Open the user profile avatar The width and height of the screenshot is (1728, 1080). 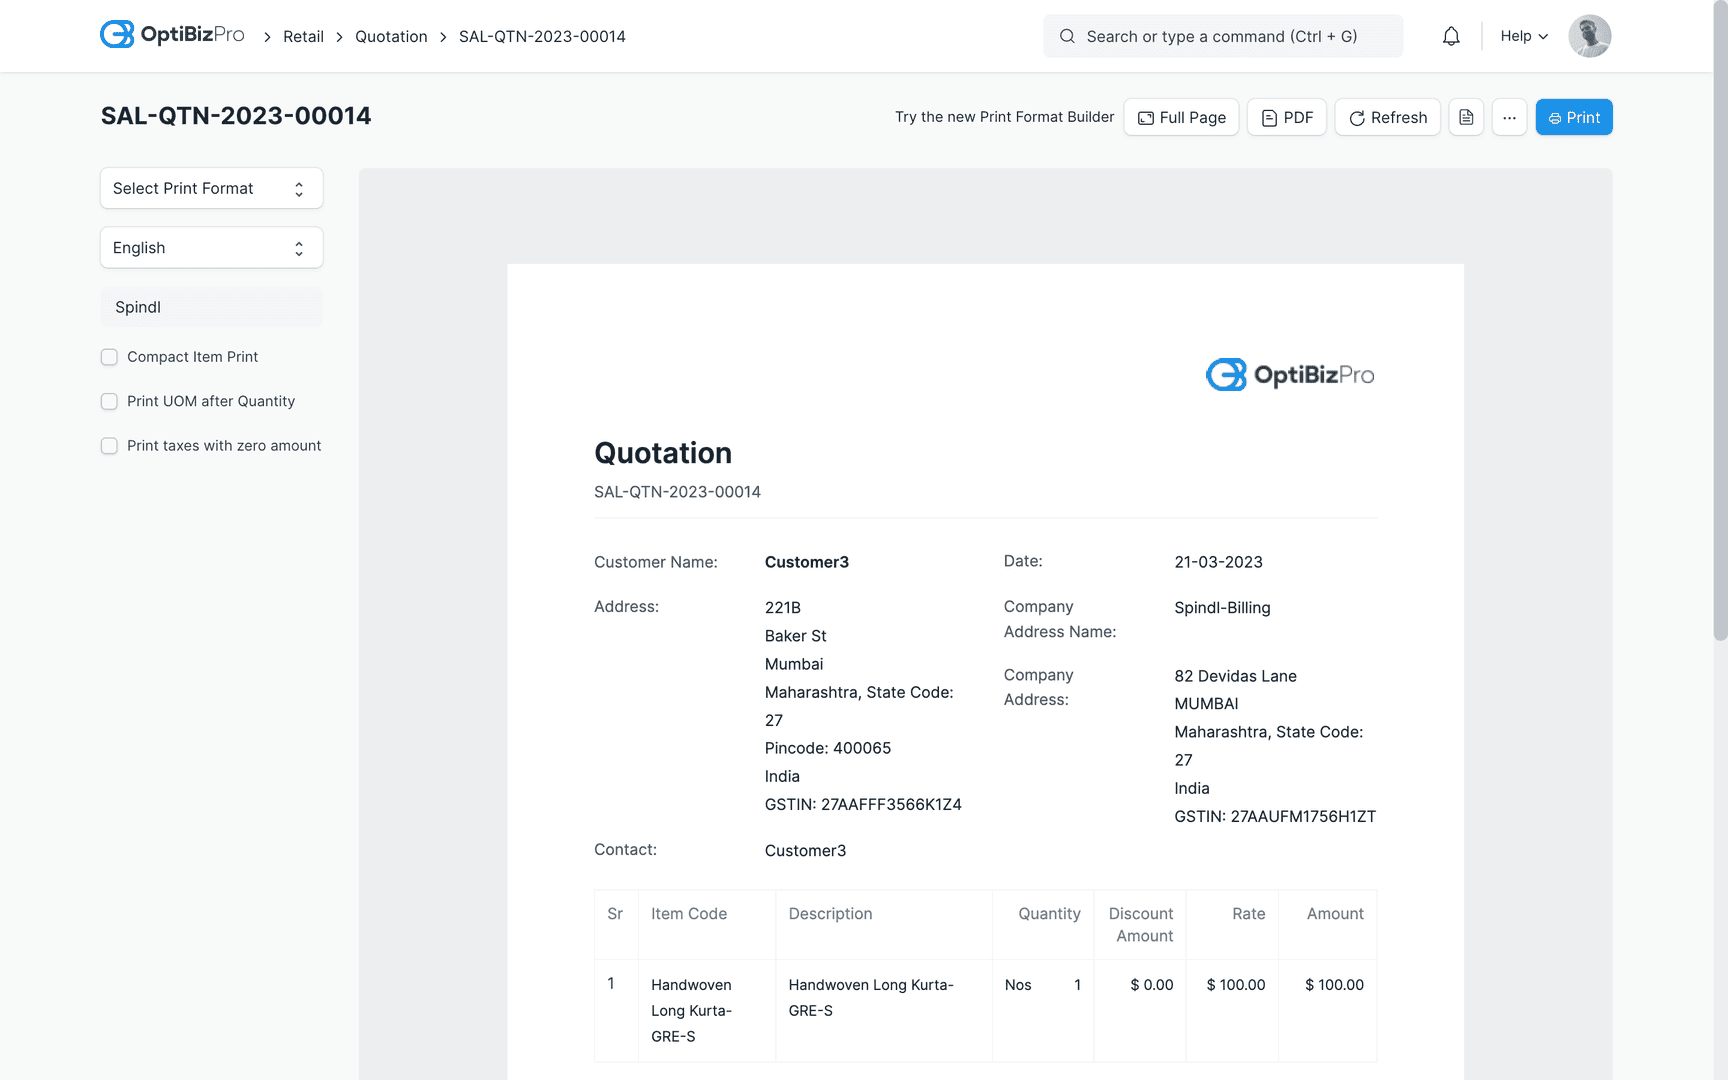pyautogui.click(x=1589, y=36)
